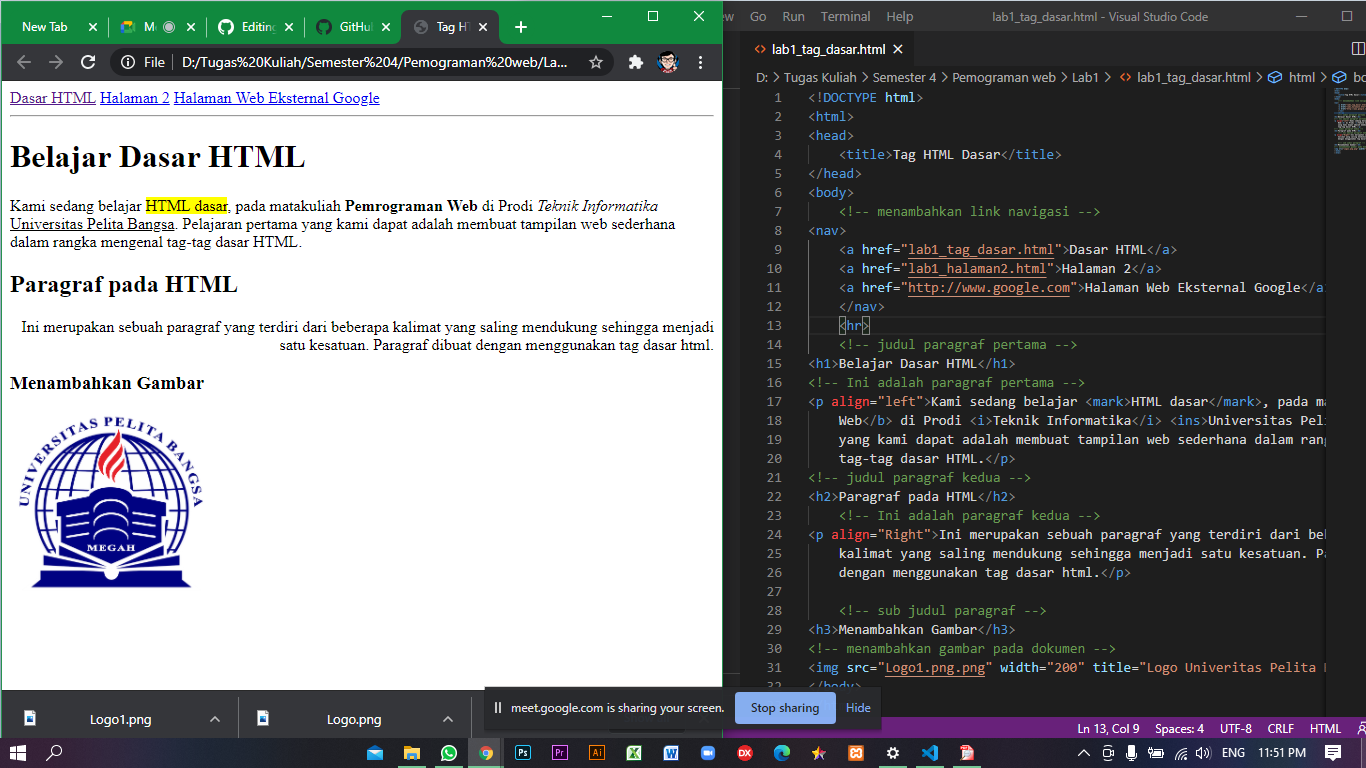
Task: Open a new Chrome tab with plus
Action: tap(520, 27)
